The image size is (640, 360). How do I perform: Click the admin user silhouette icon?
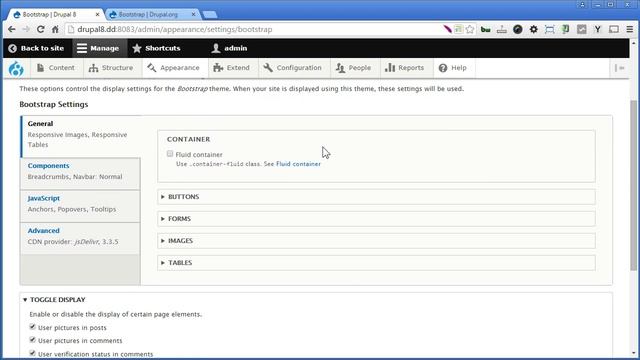click(x=216, y=48)
